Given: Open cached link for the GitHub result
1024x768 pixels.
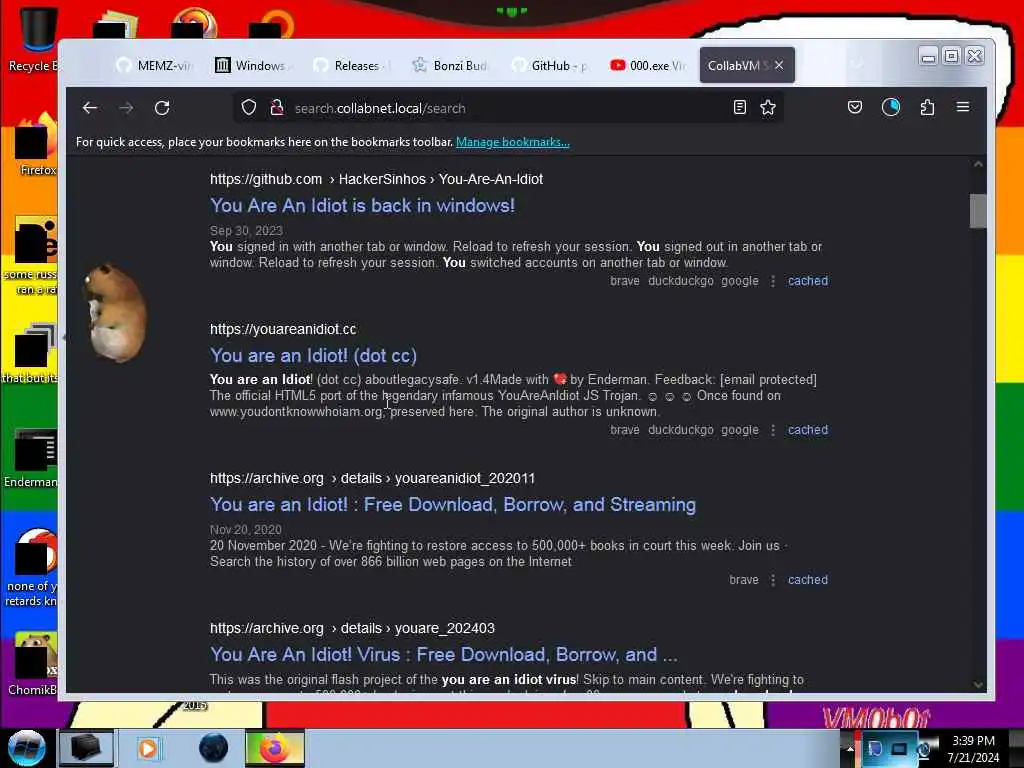Looking at the screenshot, I should coord(808,281).
